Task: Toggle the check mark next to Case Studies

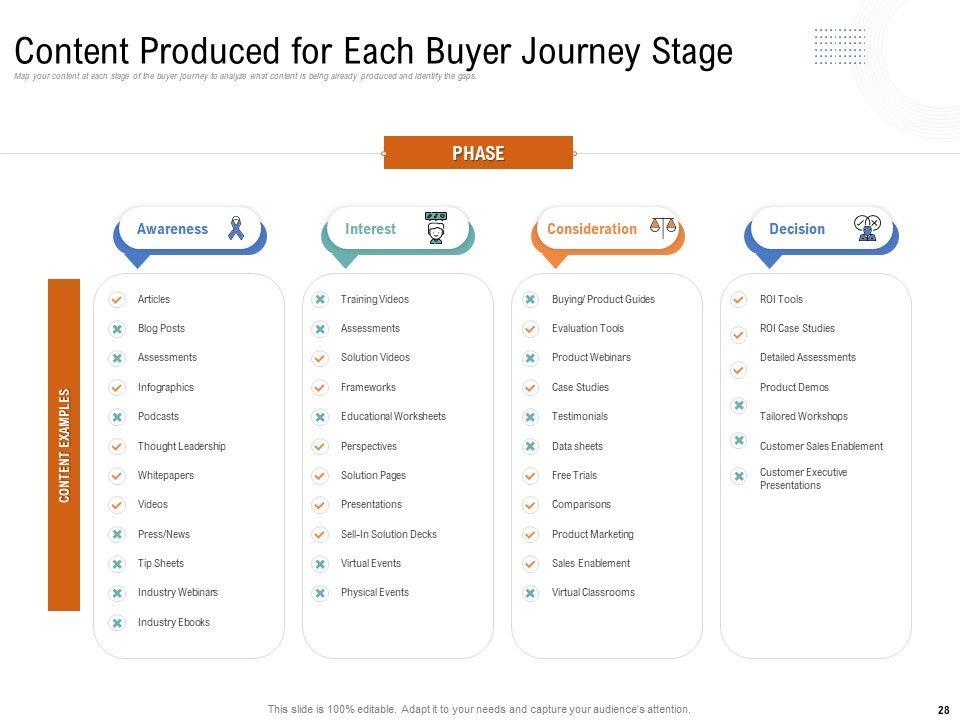Action: (x=530, y=388)
